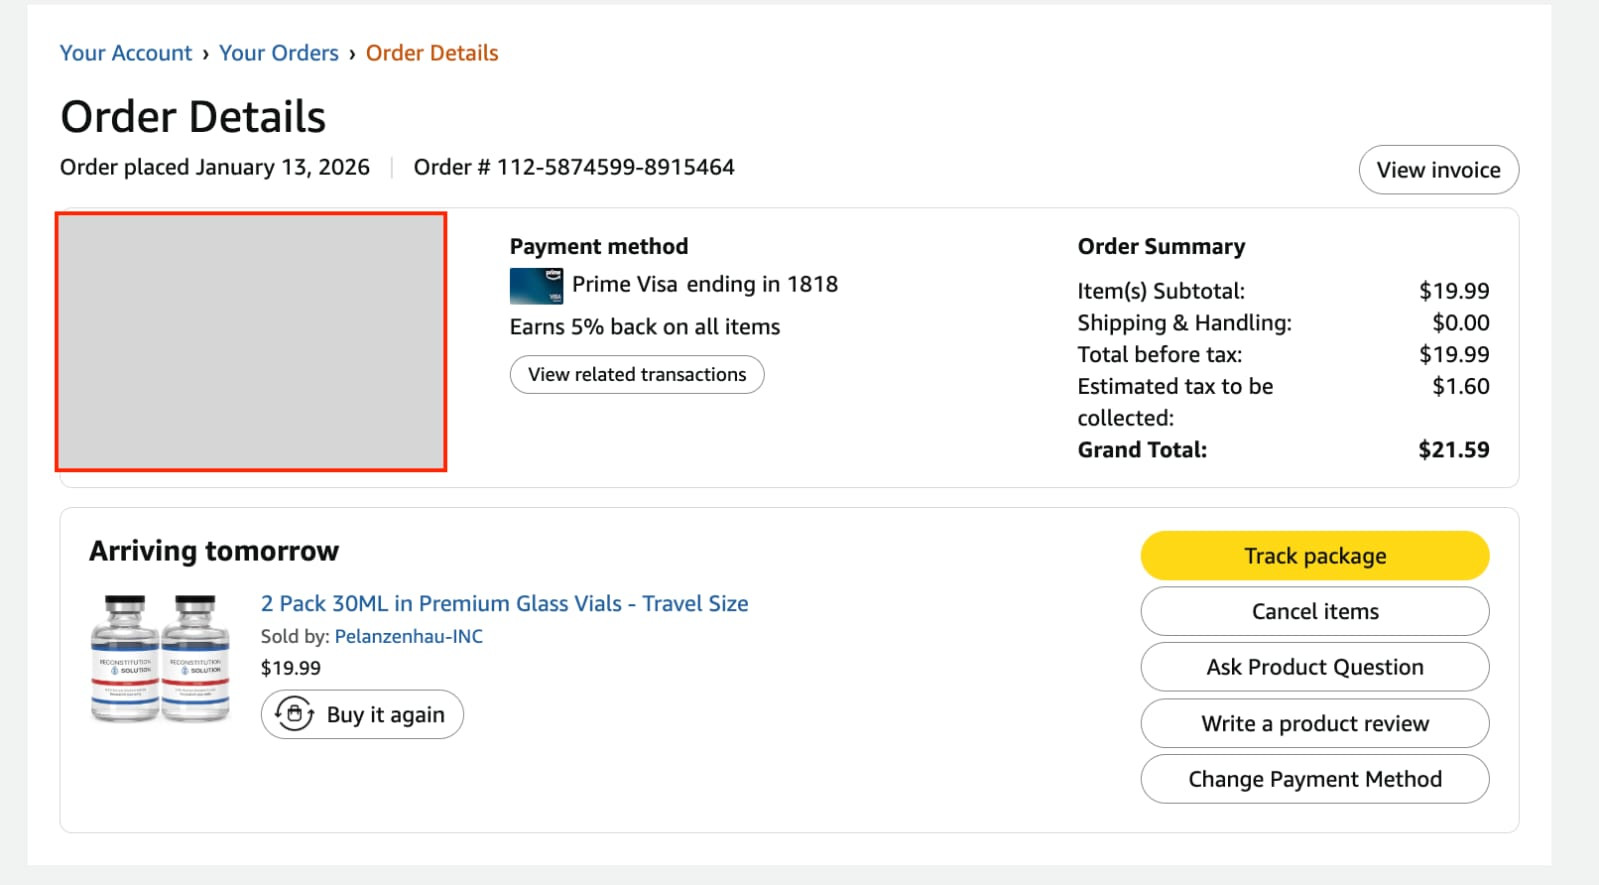This screenshot has width=1599, height=885.
Task: Open the View invoice button
Action: point(1438,170)
